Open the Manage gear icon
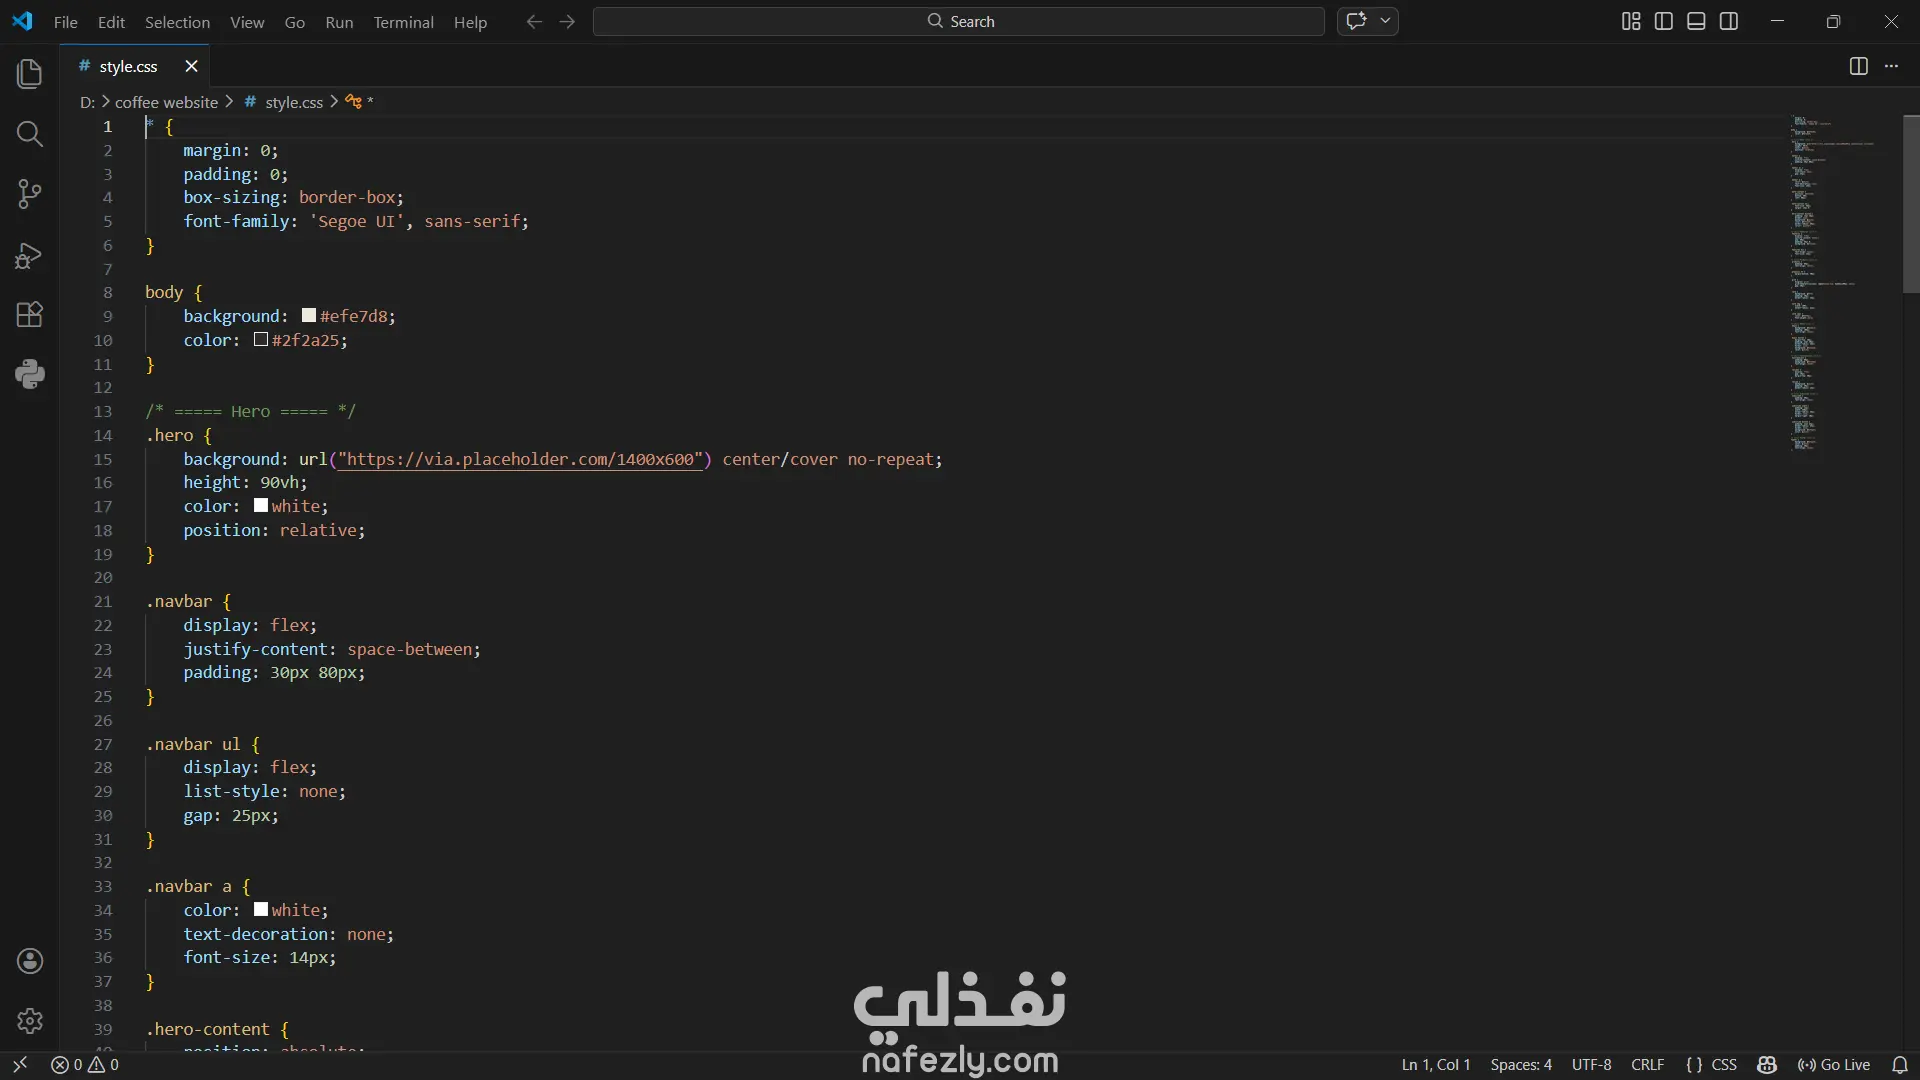 point(30,1021)
